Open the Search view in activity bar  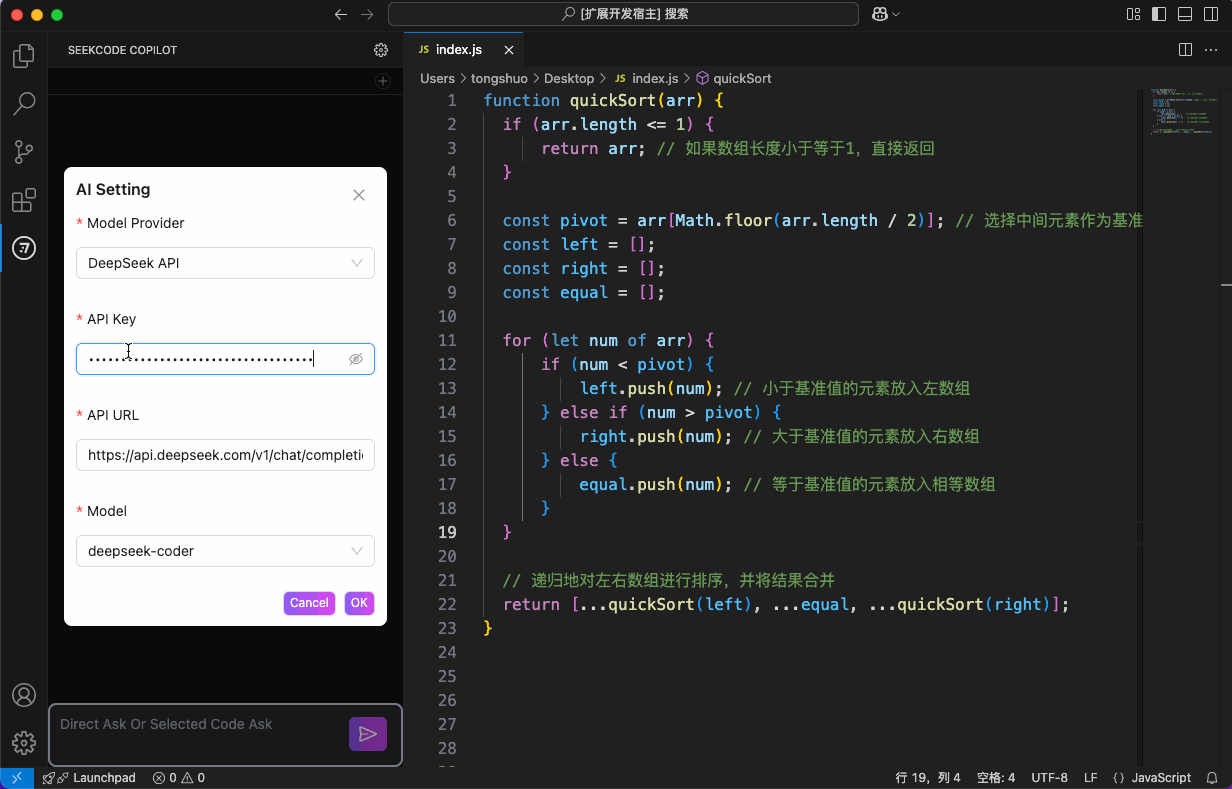click(x=24, y=103)
